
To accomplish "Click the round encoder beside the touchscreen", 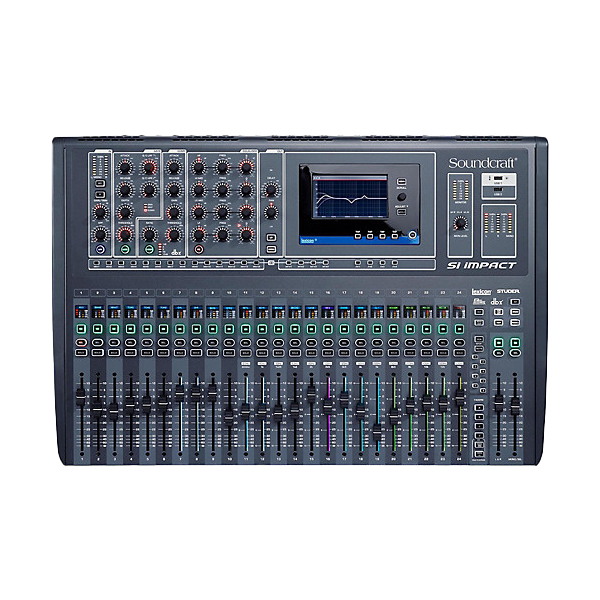I will pyautogui.click(x=401, y=197).
